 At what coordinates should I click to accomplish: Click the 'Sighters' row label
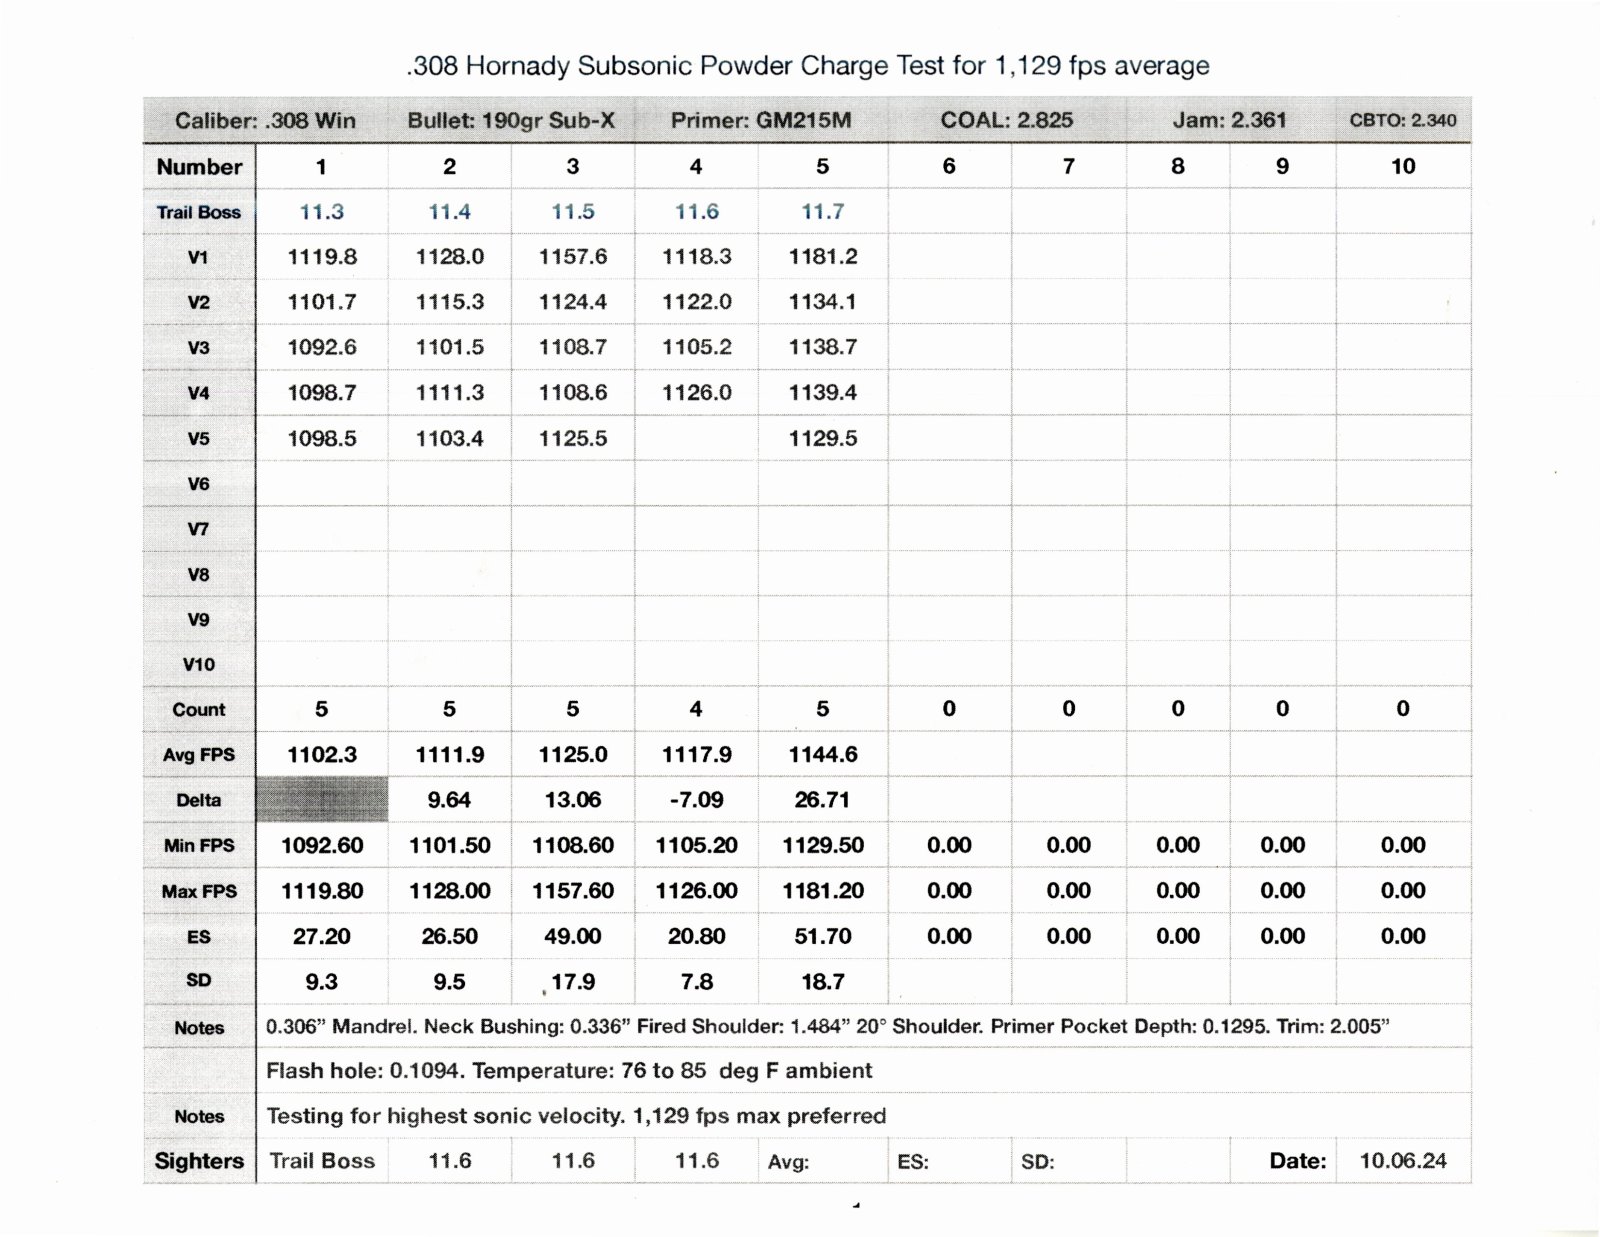pyautogui.click(x=199, y=1161)
